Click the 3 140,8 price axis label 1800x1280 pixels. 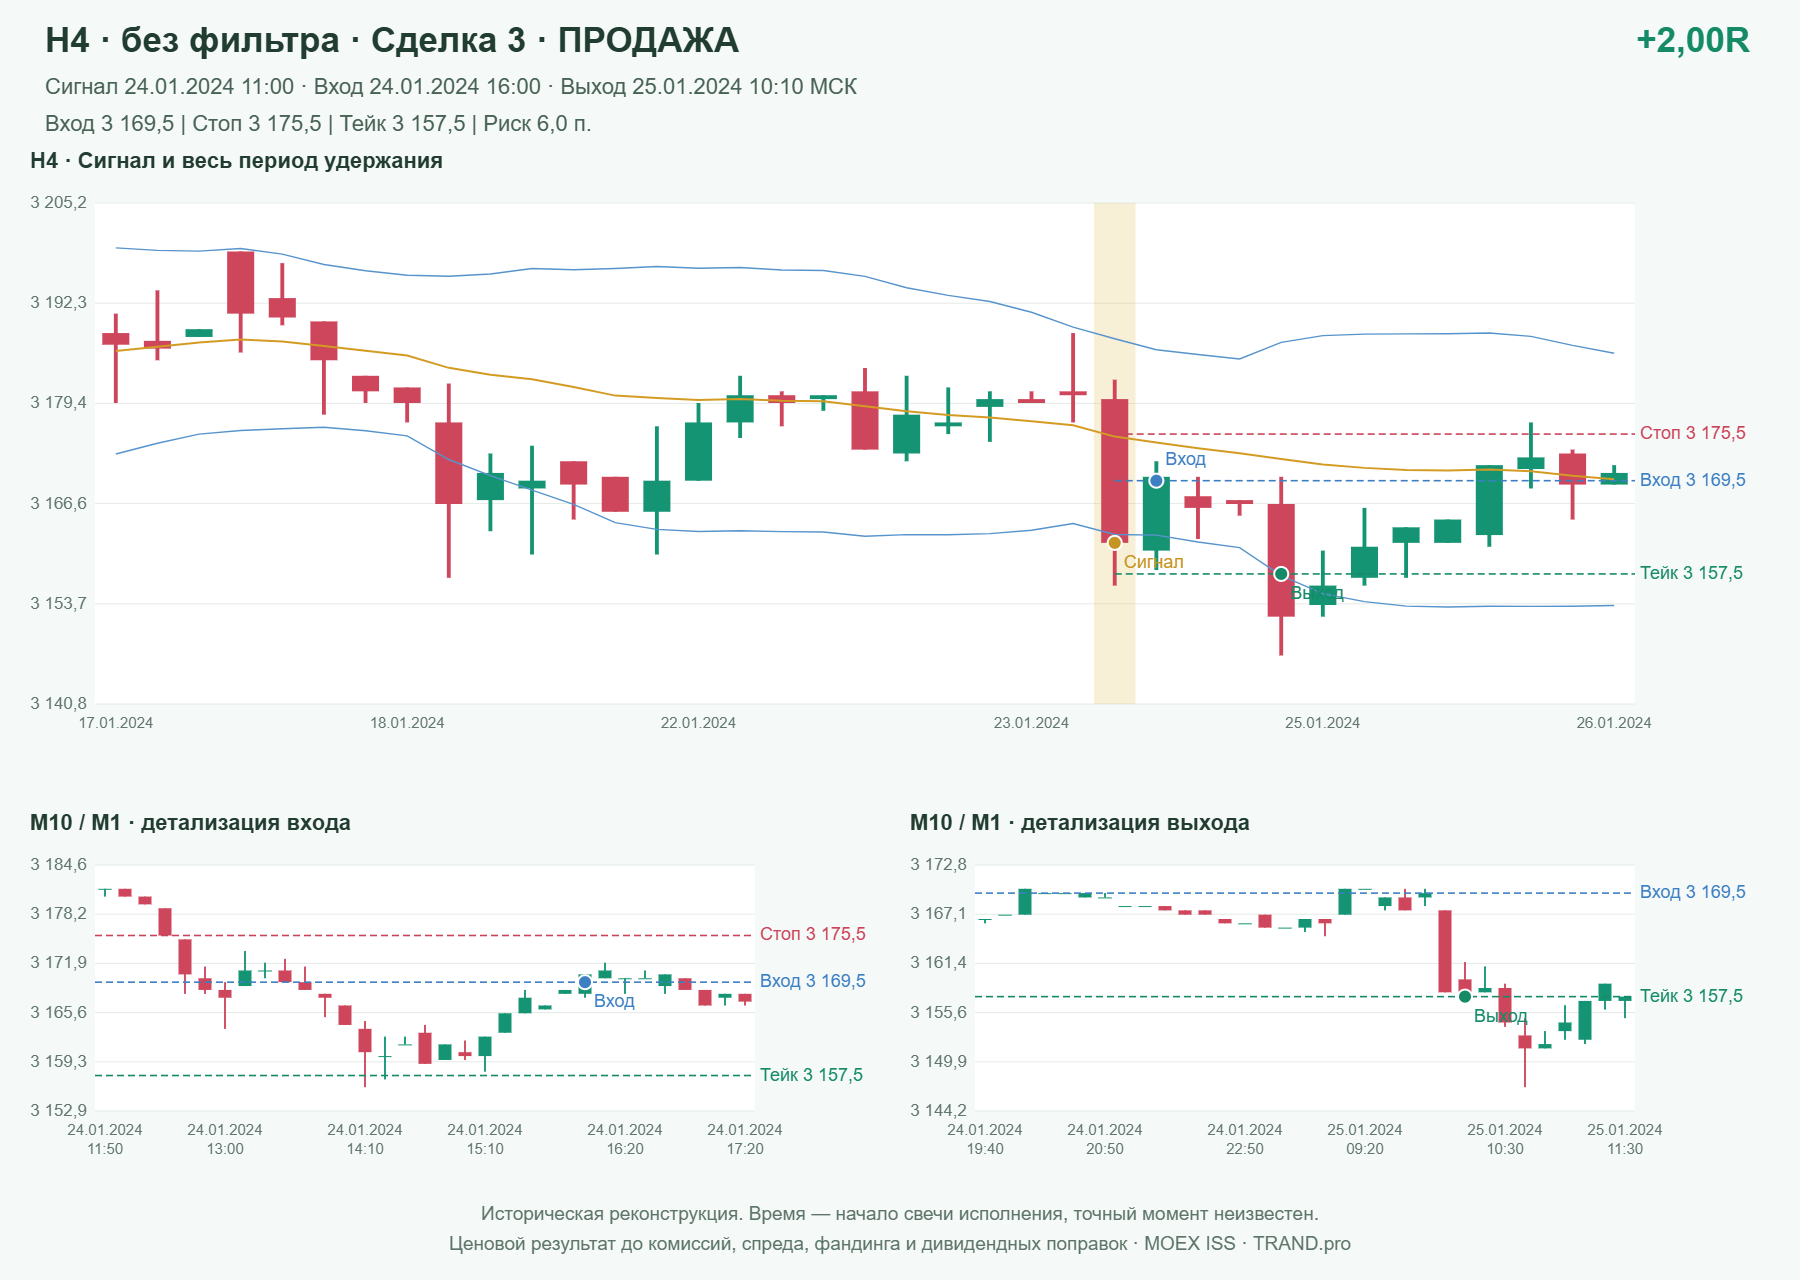58,703
